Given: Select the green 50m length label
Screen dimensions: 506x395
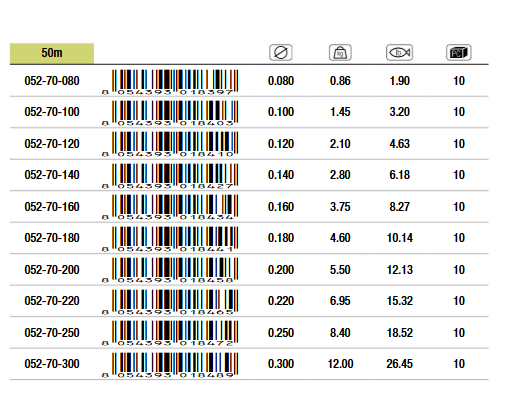Looking at the screenshot, I should pyautogui.click(x=52, y=53).
